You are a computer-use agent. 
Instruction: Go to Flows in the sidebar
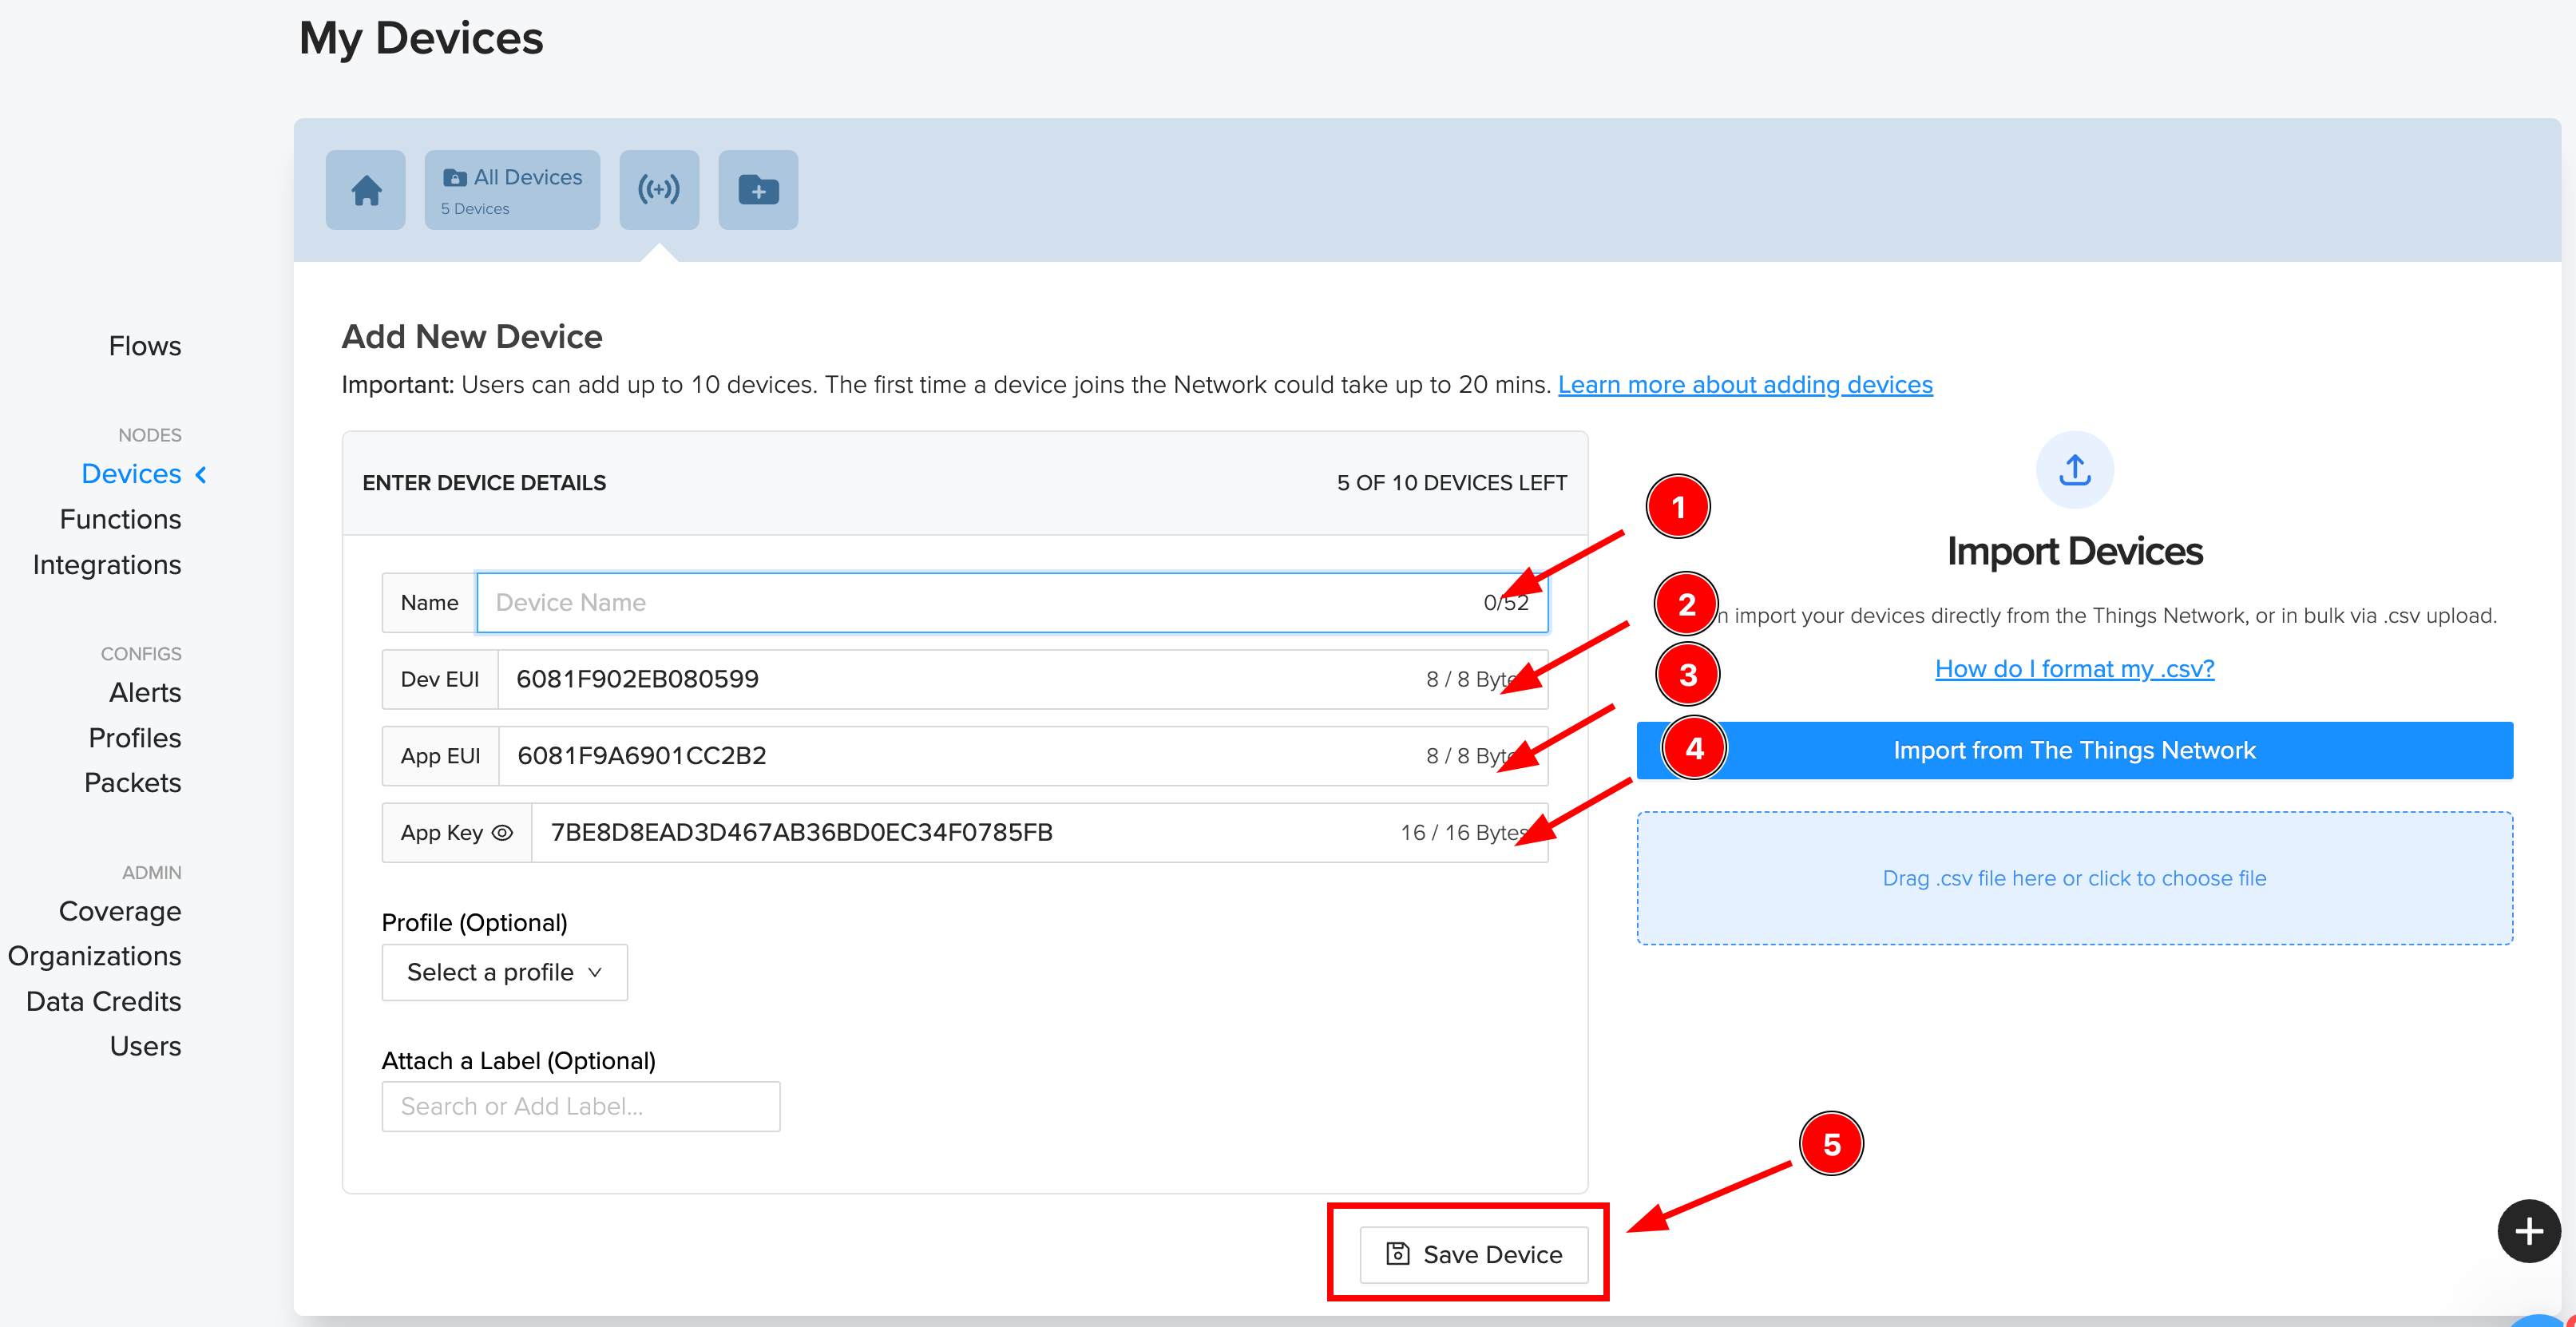point(144,346)
